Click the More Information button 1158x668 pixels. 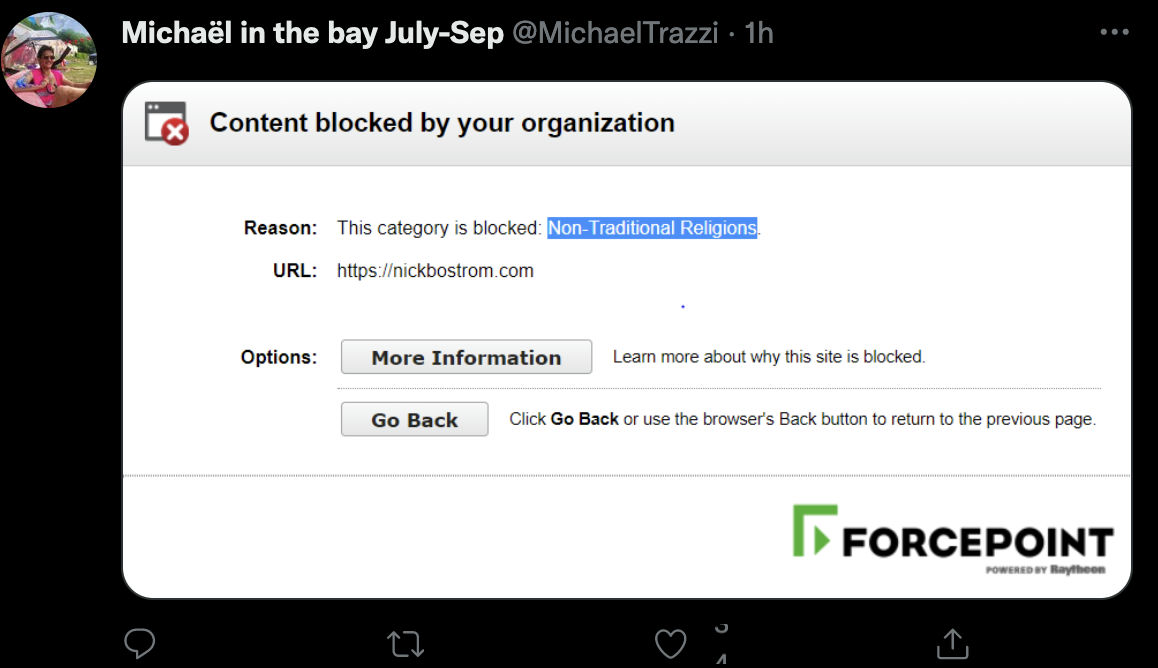pos(466,357)
